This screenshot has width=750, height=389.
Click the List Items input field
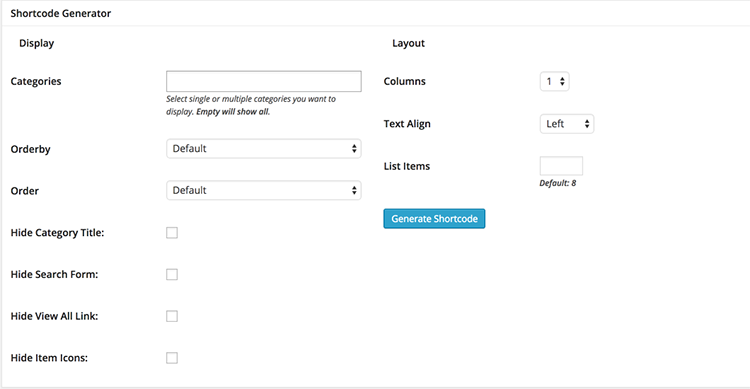[561, 166]
